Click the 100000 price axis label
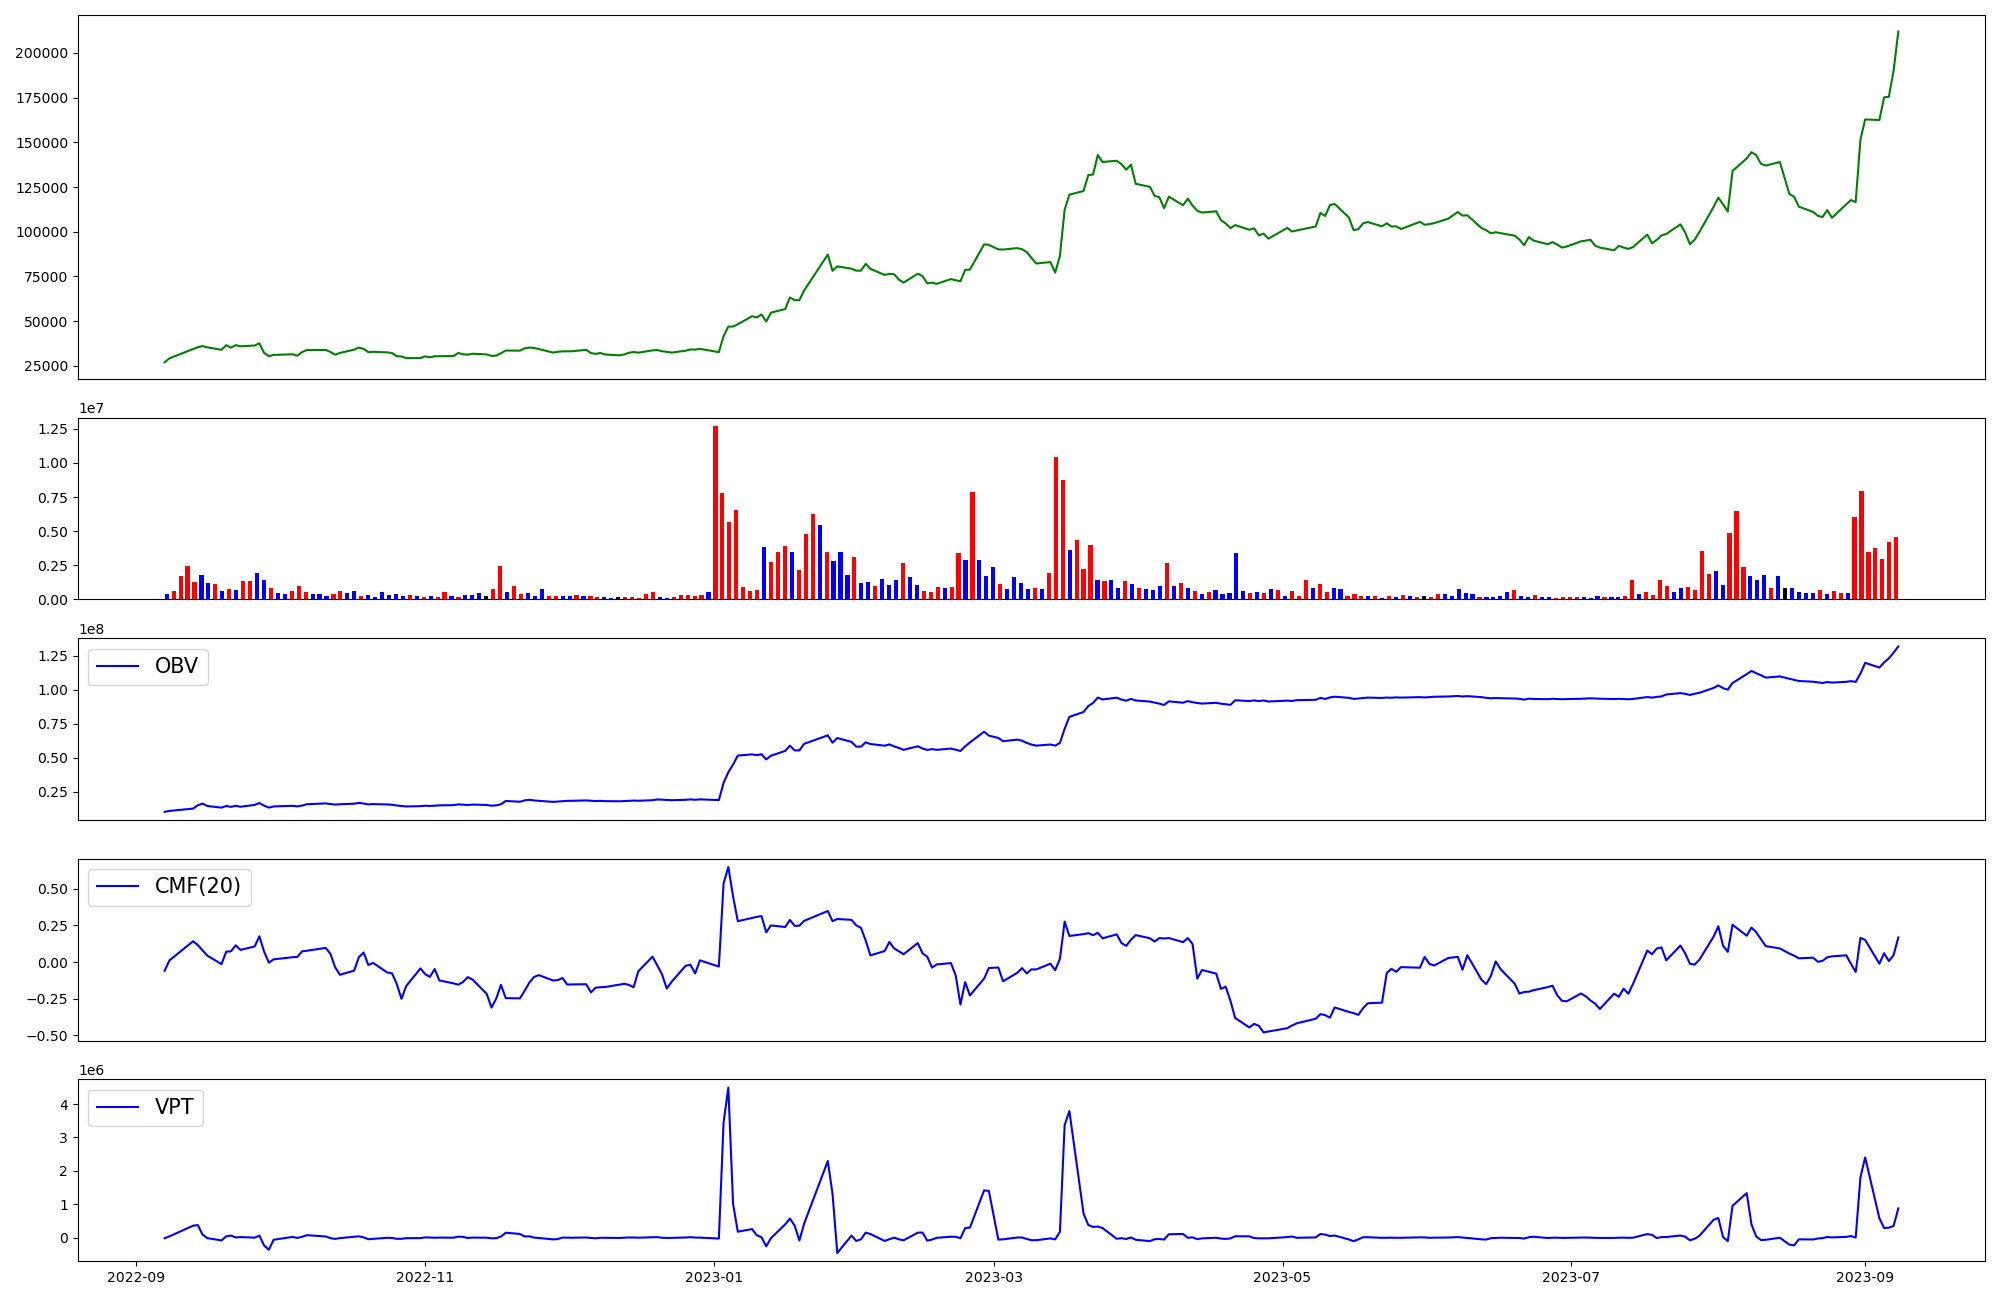The width and height of the screenshot is (2000, 1300). tap(41, 232)
